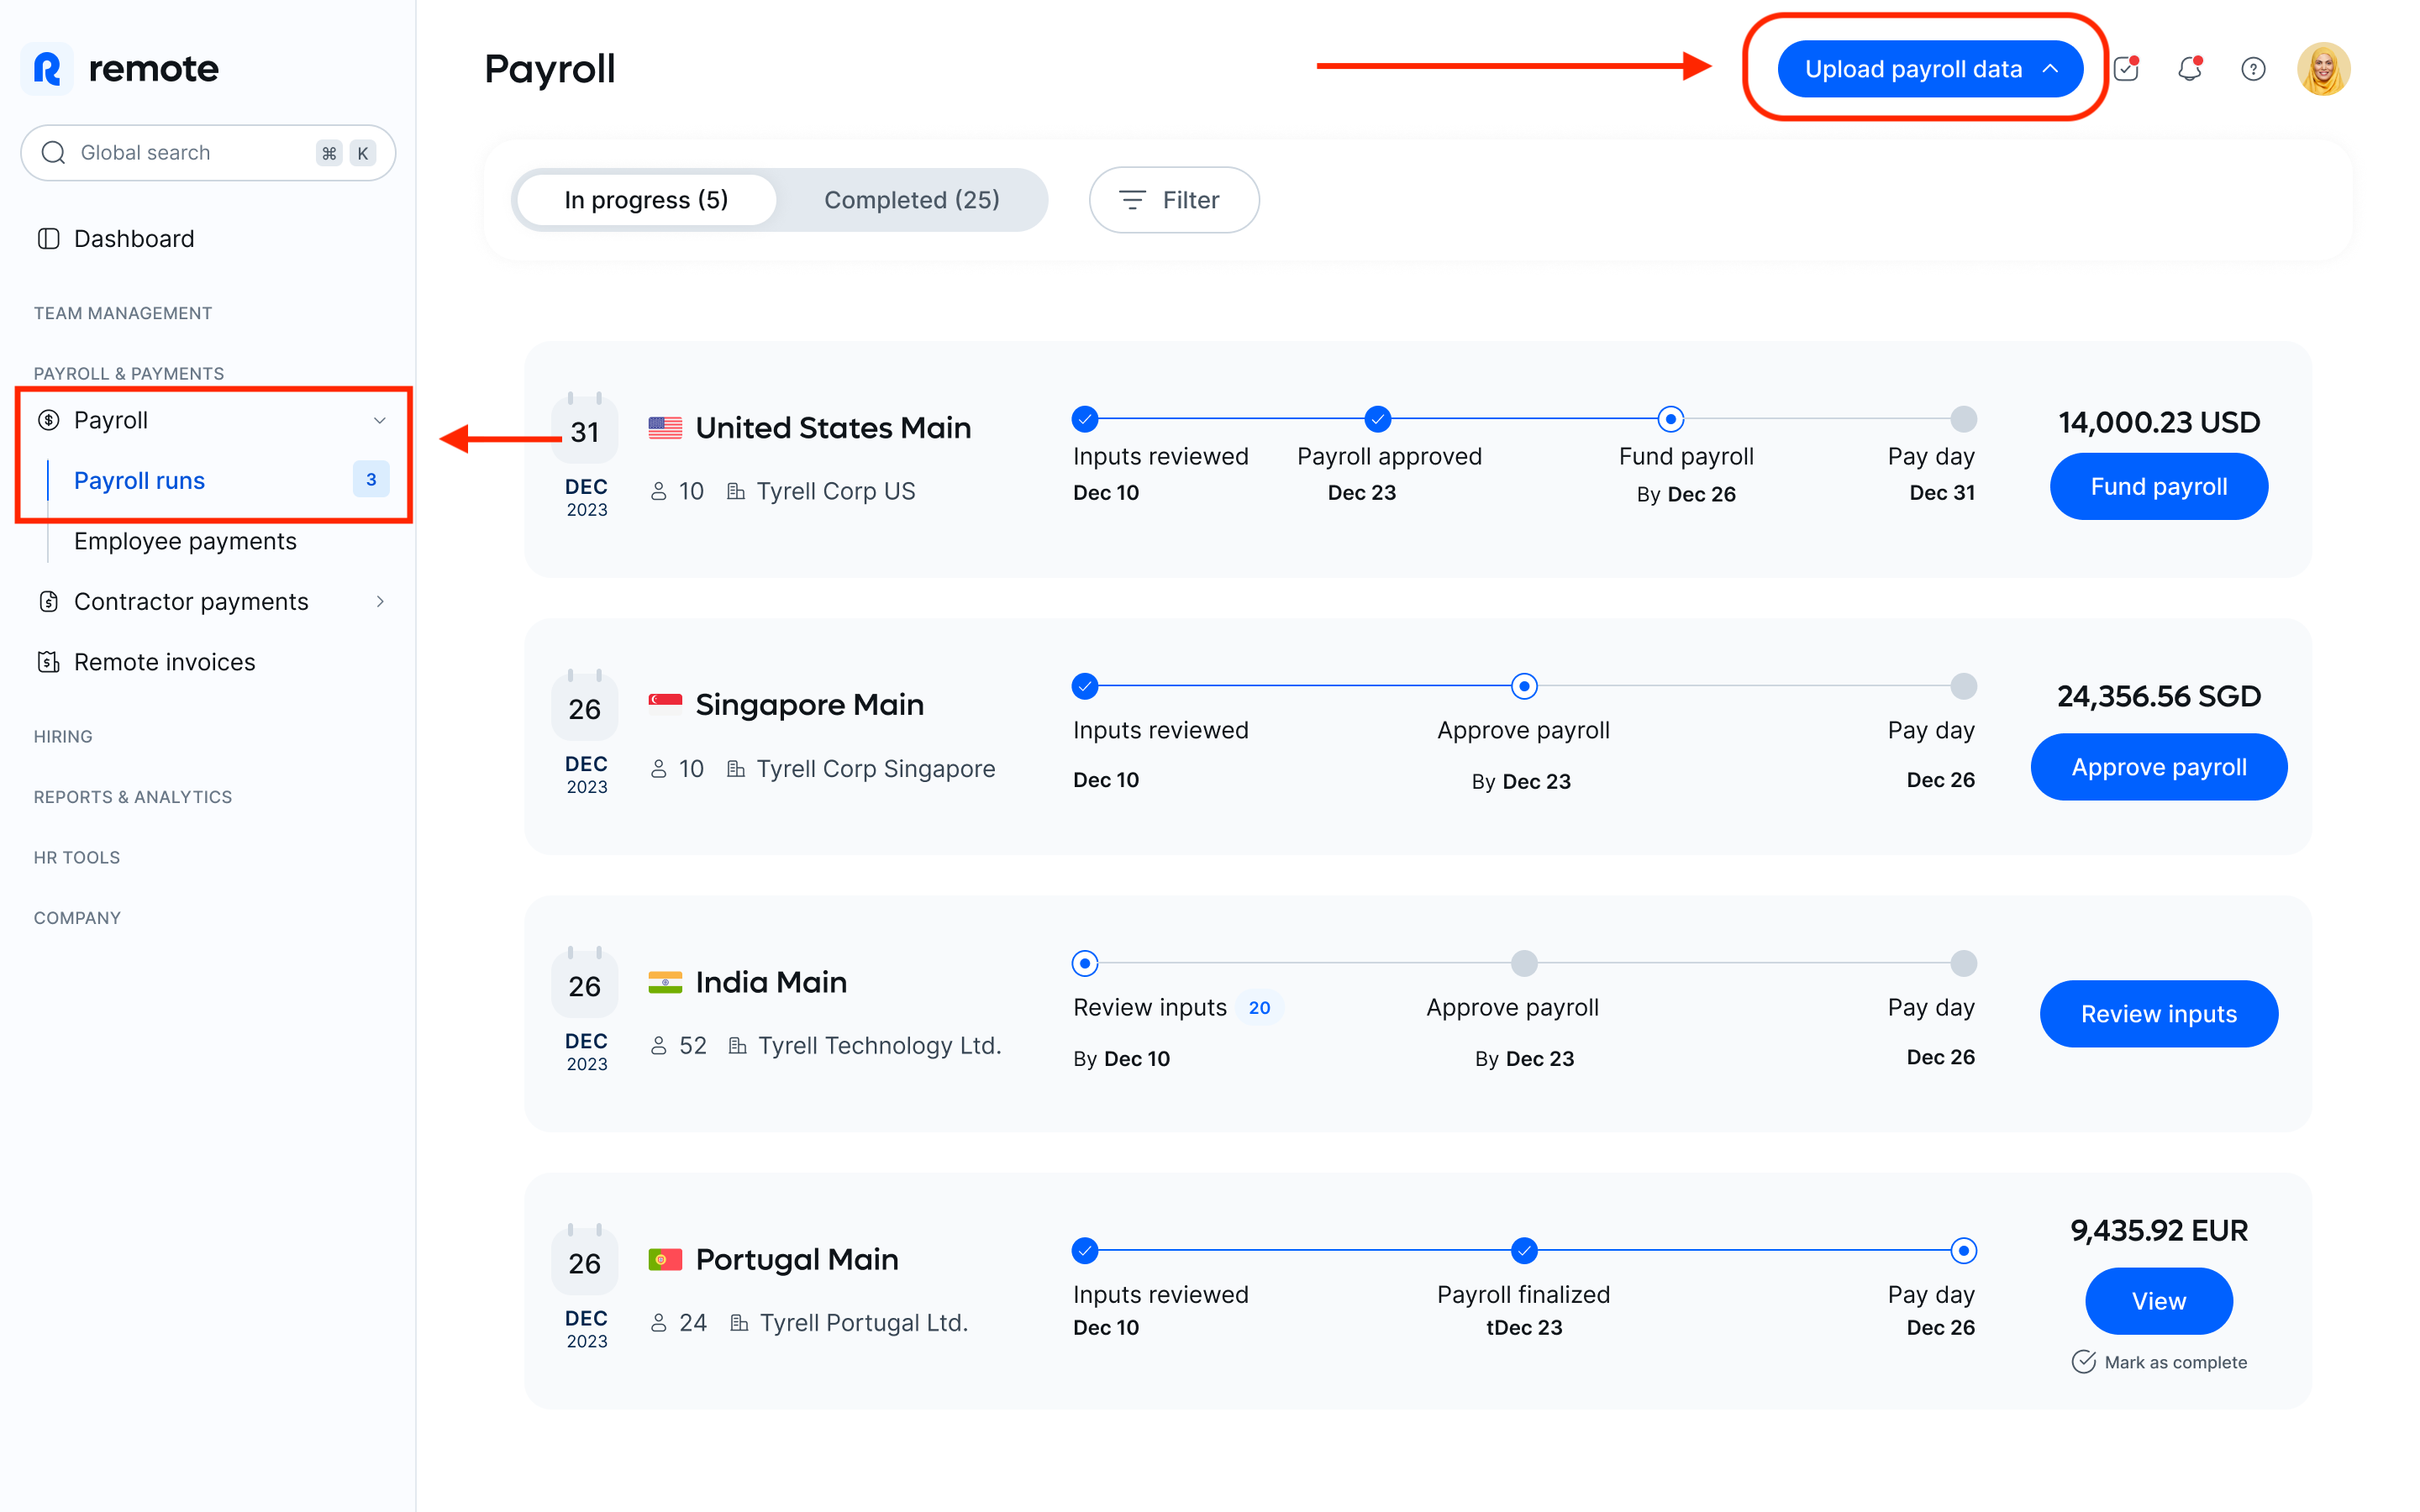
Task: Click the Fund payroll step marker for United States
Action: tap(1670, 419)
